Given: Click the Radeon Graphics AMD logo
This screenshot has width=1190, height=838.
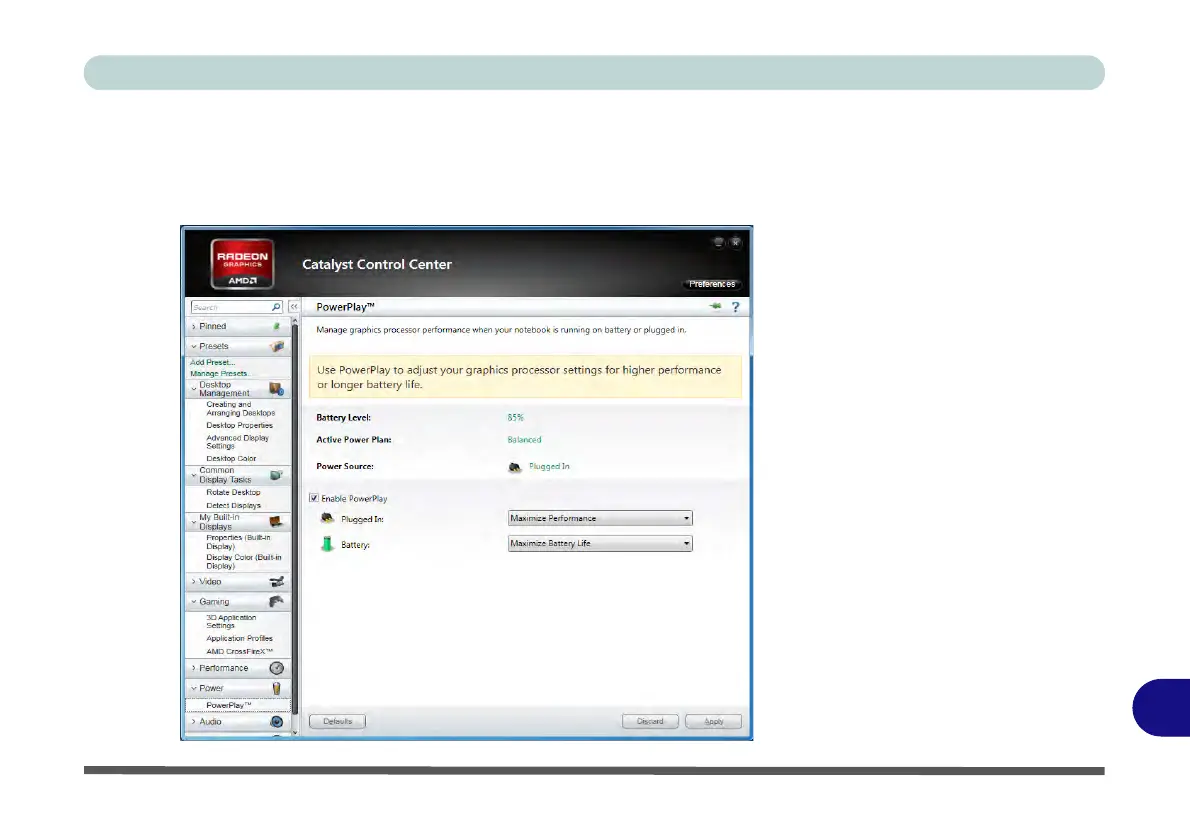Looking at the screenshot, I should (x=242, y=264).
